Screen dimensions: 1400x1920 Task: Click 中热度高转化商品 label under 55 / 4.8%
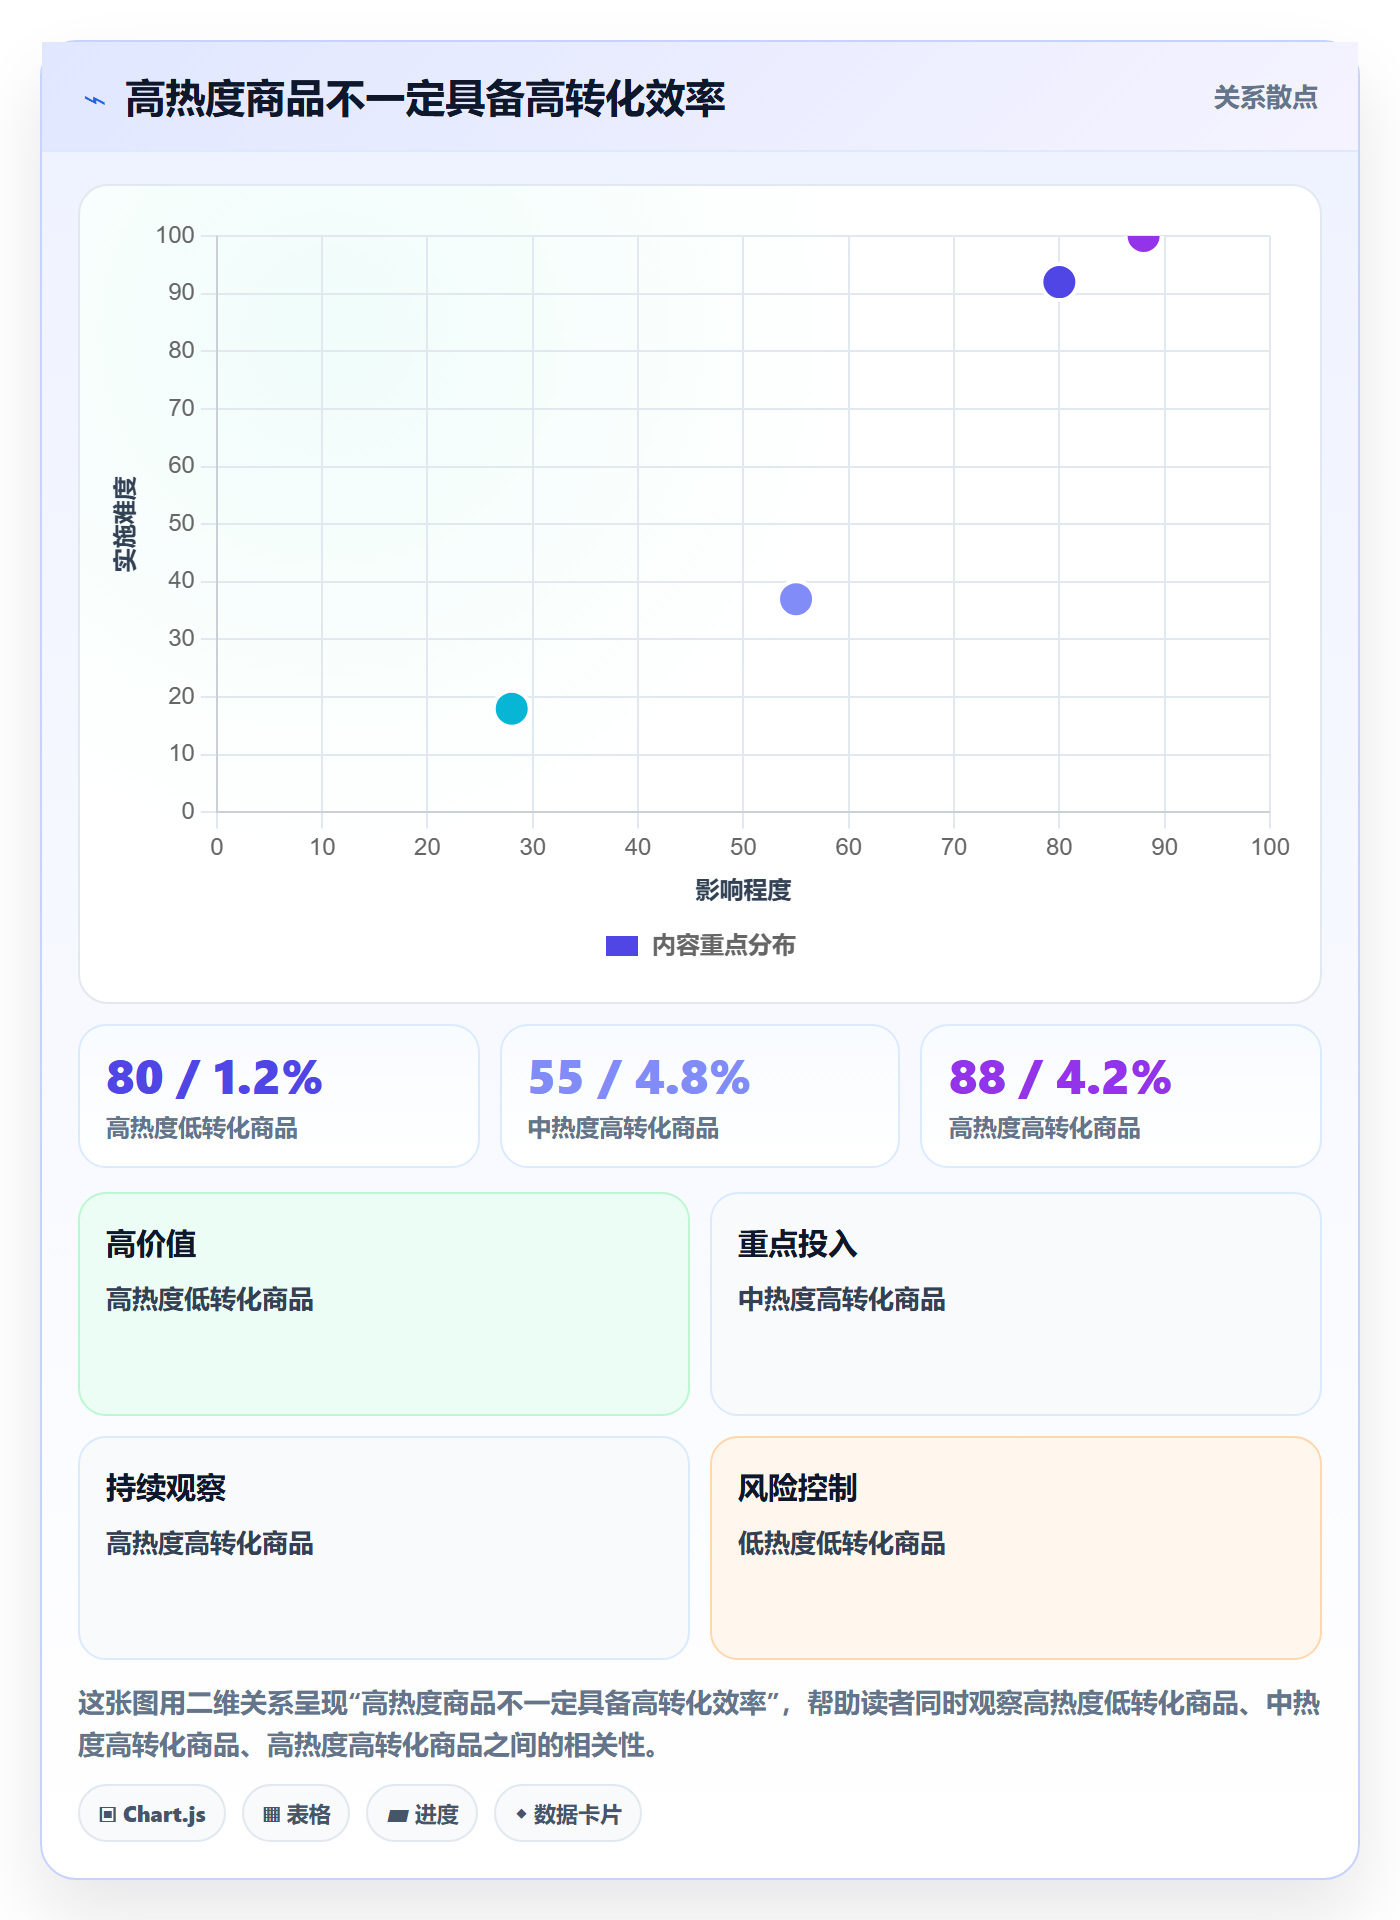click(x=623, y=1129)
